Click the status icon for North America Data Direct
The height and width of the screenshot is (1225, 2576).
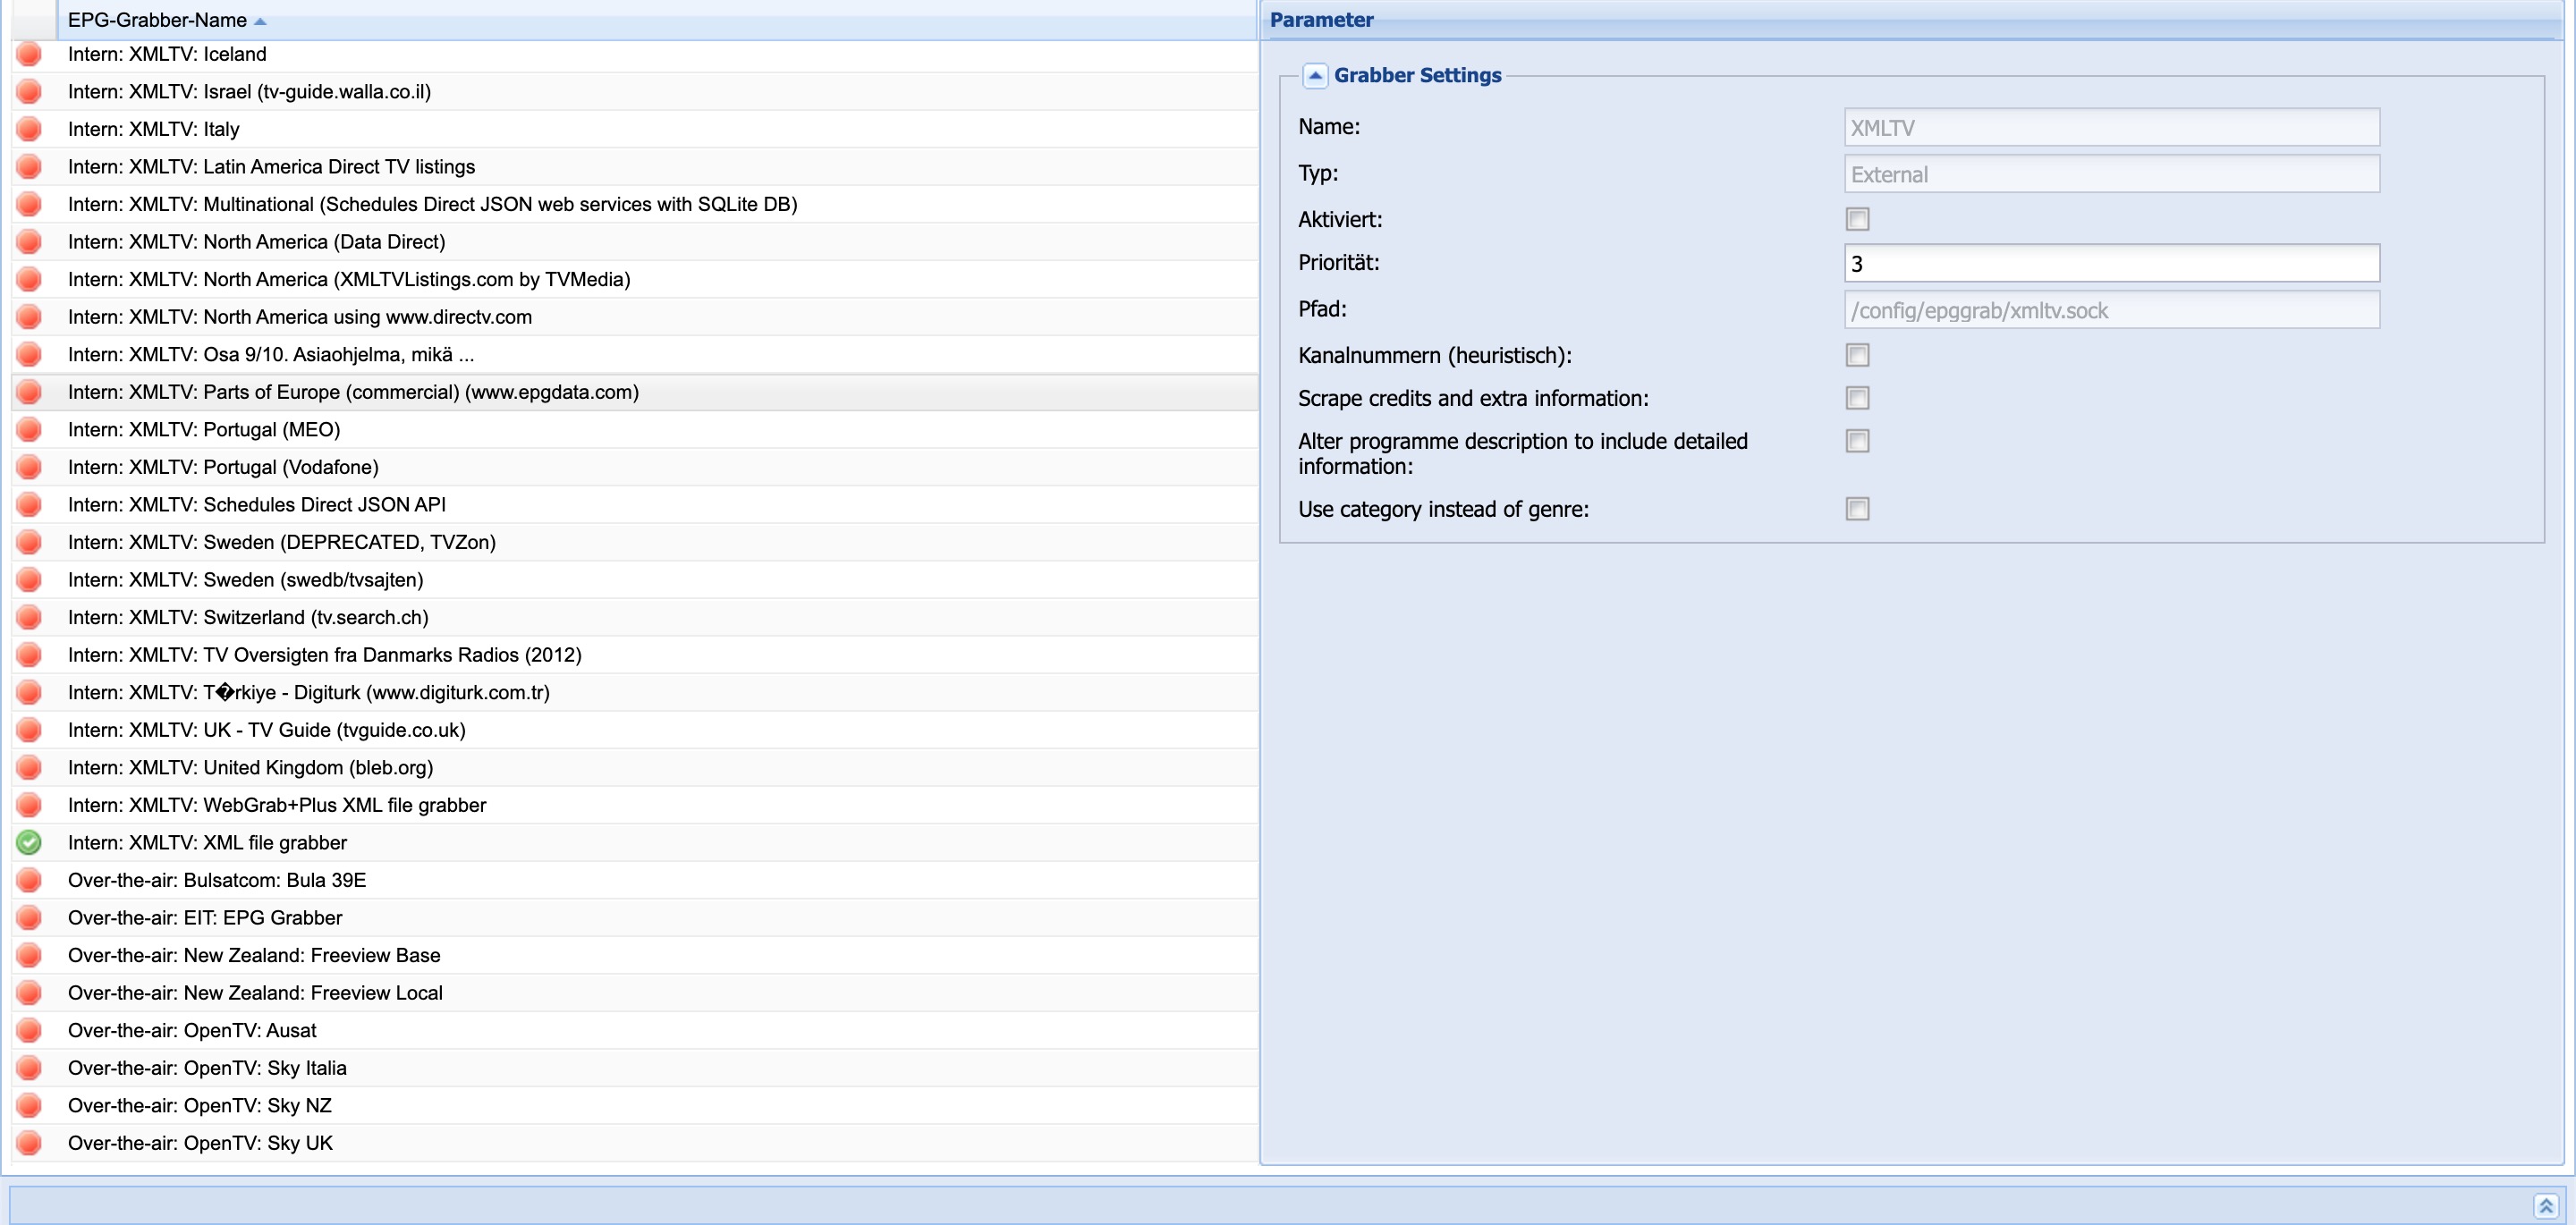[29, 242]
